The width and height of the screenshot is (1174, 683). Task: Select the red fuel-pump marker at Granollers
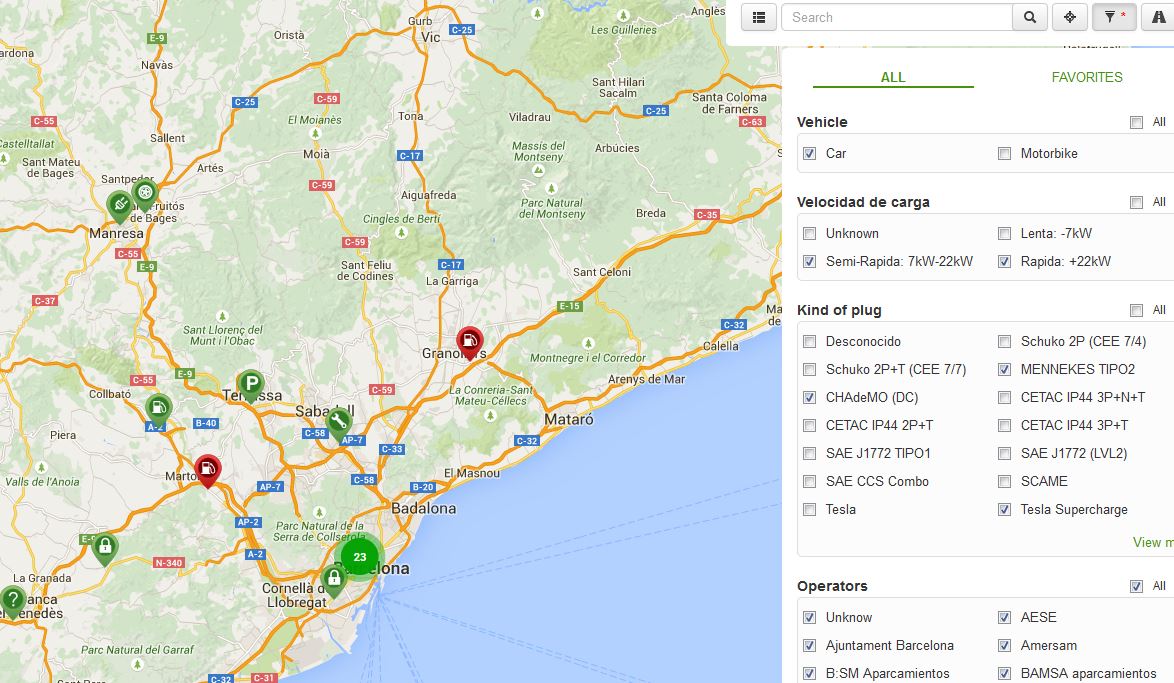pyautogui.click(x=469, y=343)
